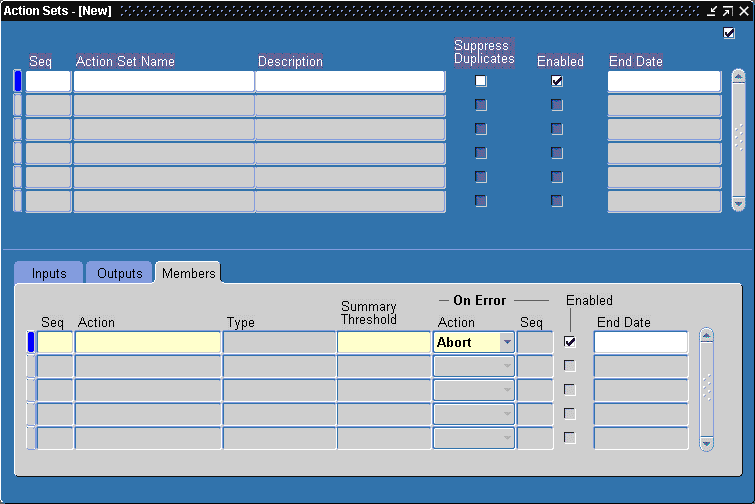Minimize the Action Sets window
The width and height of the screenshot is (755, 504).
pyautogui.click(x=712, y=11)
